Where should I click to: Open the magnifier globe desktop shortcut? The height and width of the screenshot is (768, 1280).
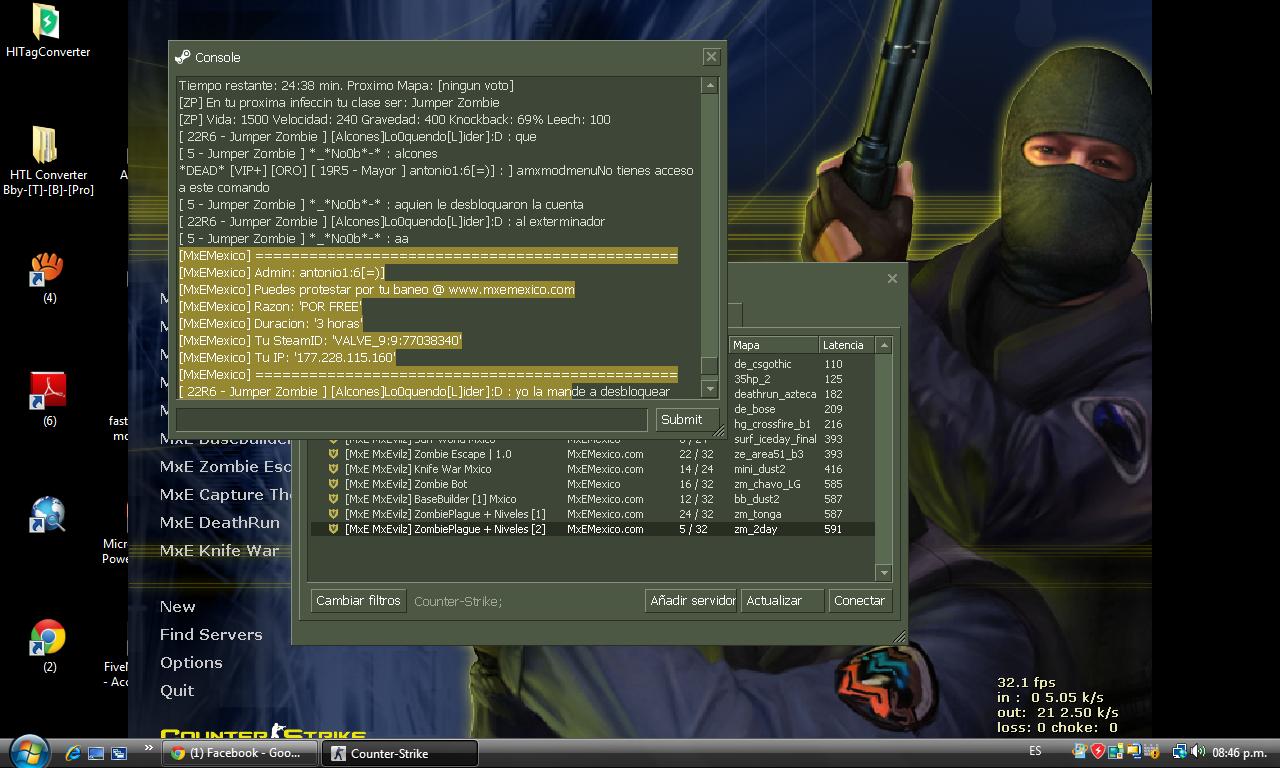(47, 515)
